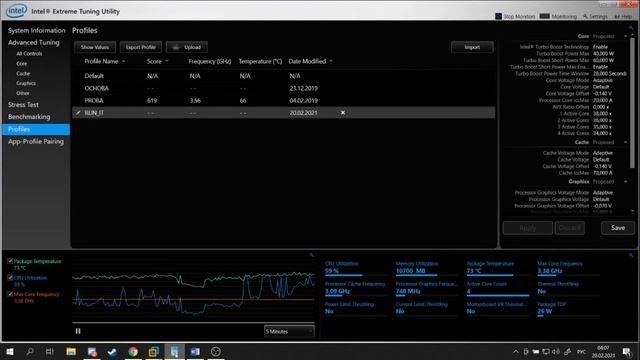
Task: Click the Stop Monitors icon
Action: (498, 16)
